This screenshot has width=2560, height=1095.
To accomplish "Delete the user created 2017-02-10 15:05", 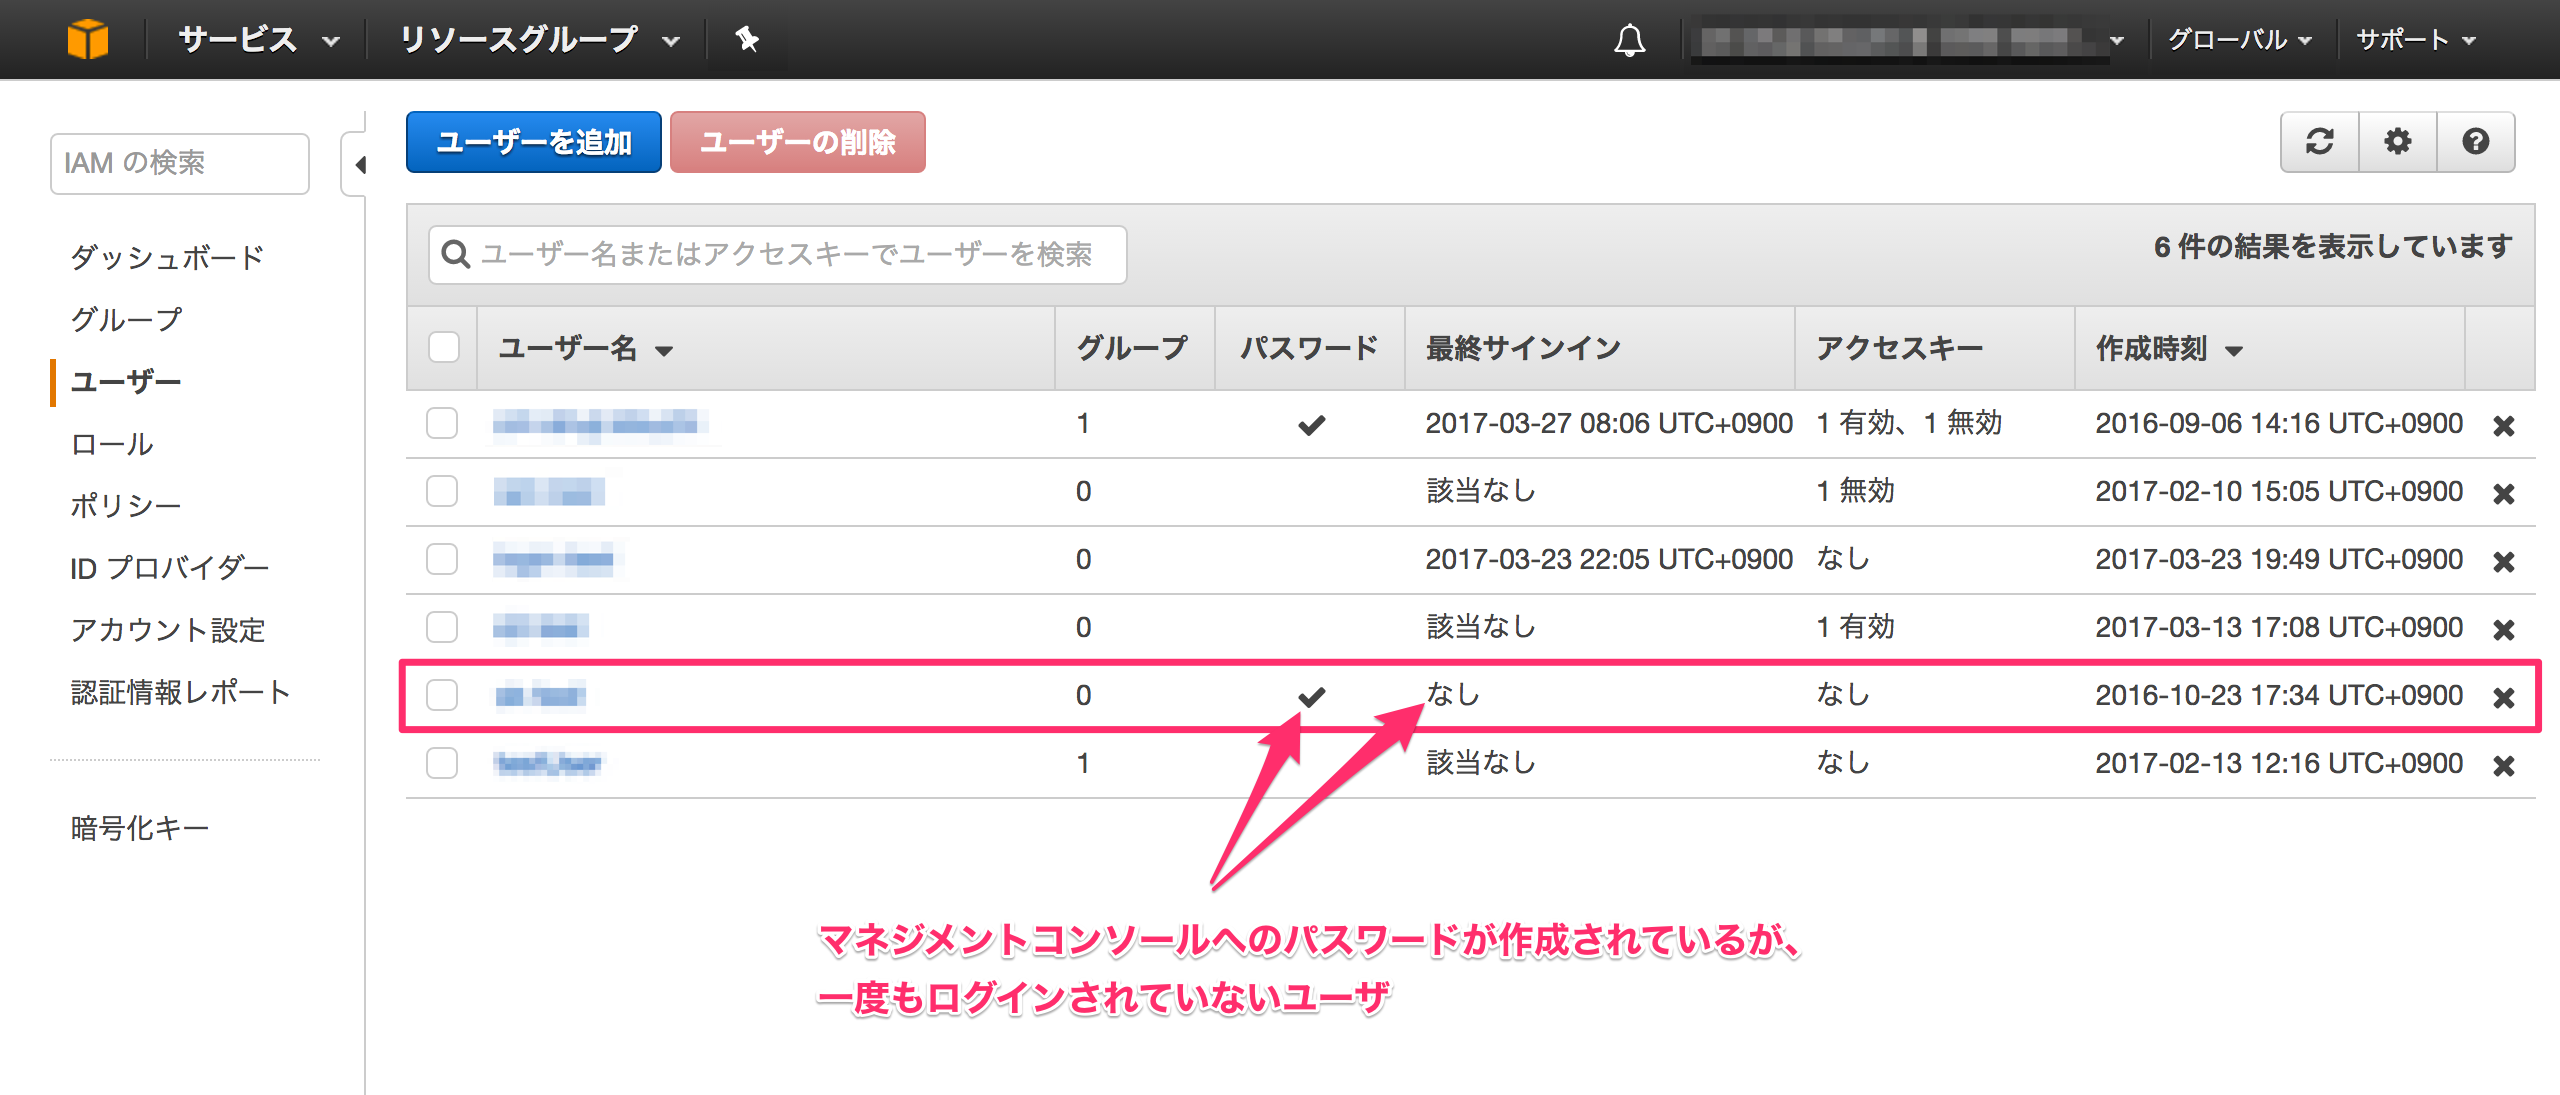I will (x=2504, y=494).
